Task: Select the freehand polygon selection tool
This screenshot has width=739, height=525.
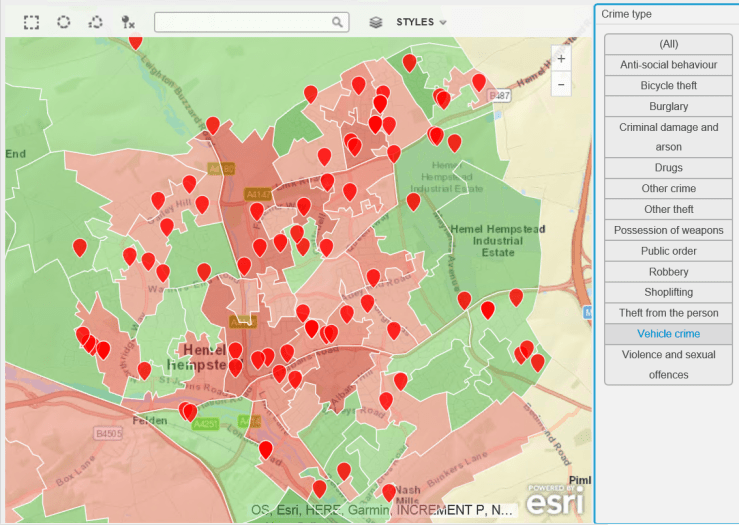Action: tap(96, 22)
